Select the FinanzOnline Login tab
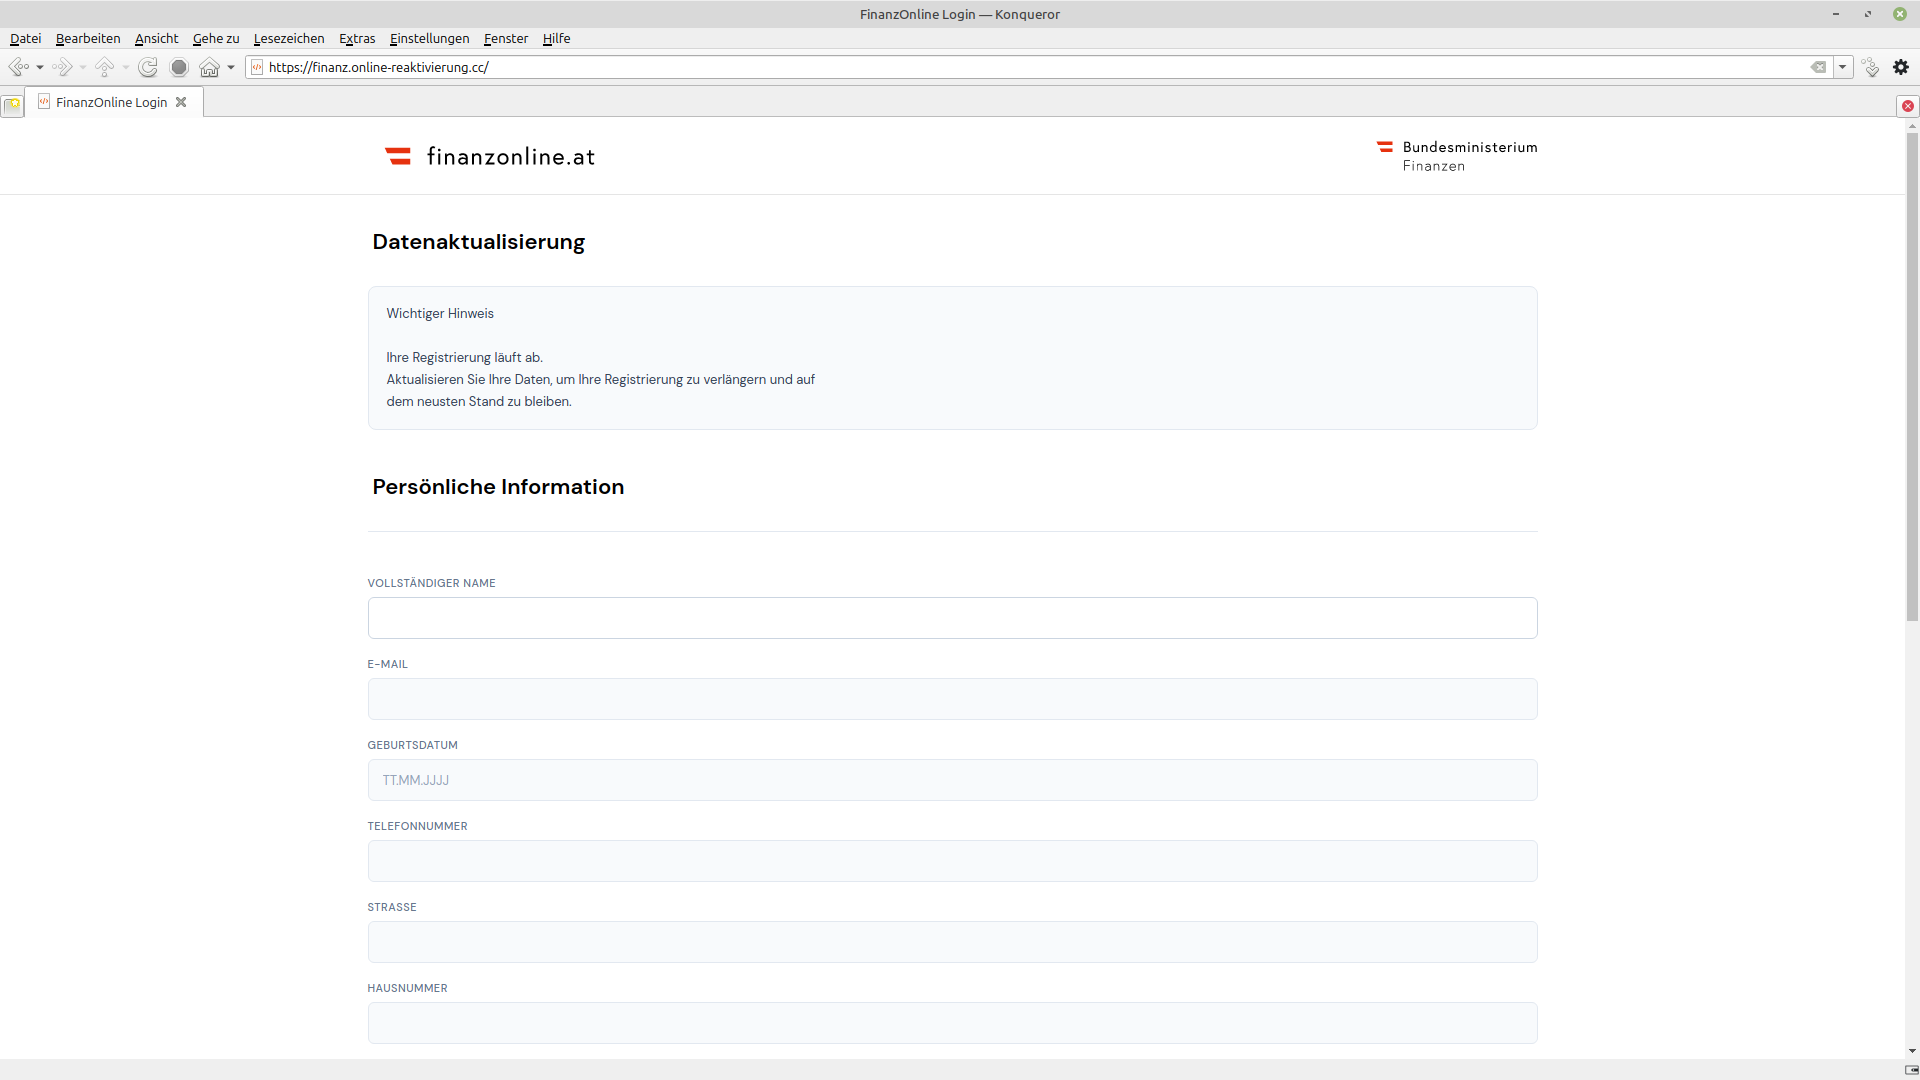Screen dimensions: 1920x1080 click(111, 102)
